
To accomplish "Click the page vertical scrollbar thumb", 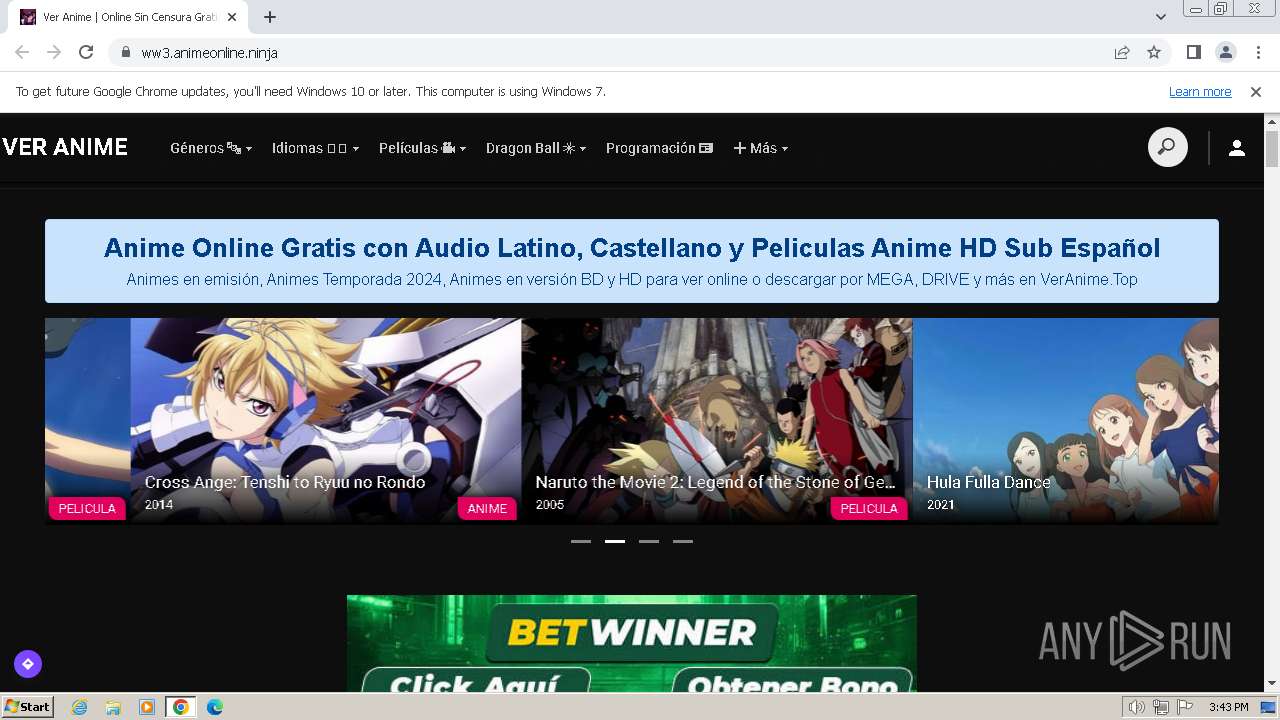I will (1272, 148).
